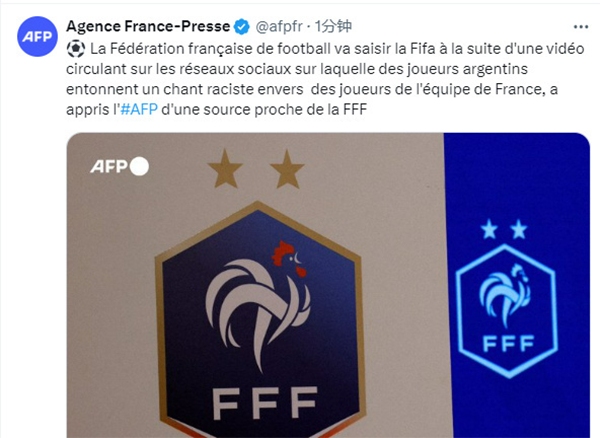
Task: Click the AFP watermark on the photo
Action: pos(109,166)
